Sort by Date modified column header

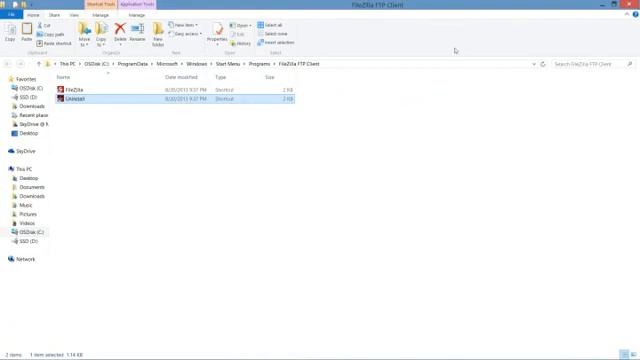tap(181, 77)
